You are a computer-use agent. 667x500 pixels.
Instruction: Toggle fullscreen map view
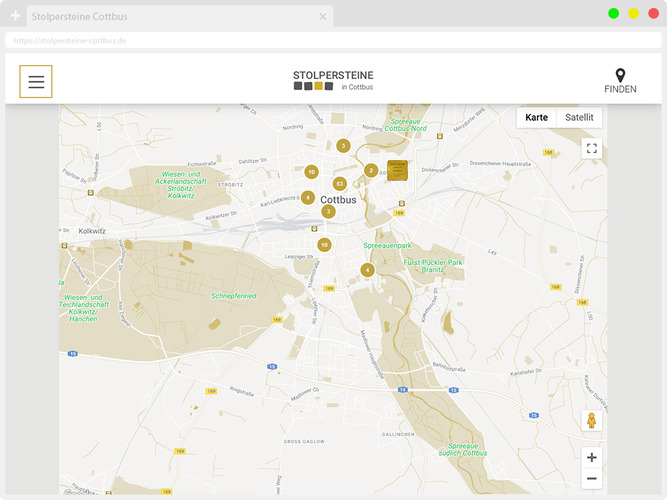[591, 149]
